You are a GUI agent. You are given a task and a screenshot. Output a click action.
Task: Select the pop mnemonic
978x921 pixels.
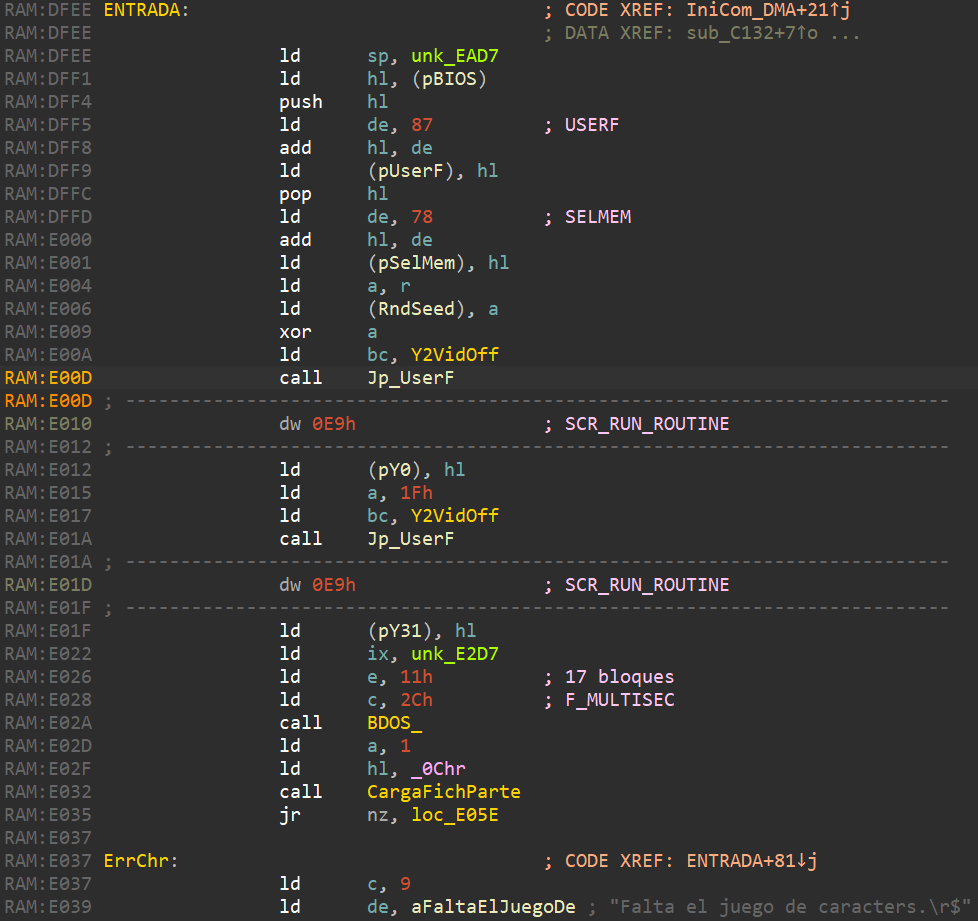click(295, 194)
